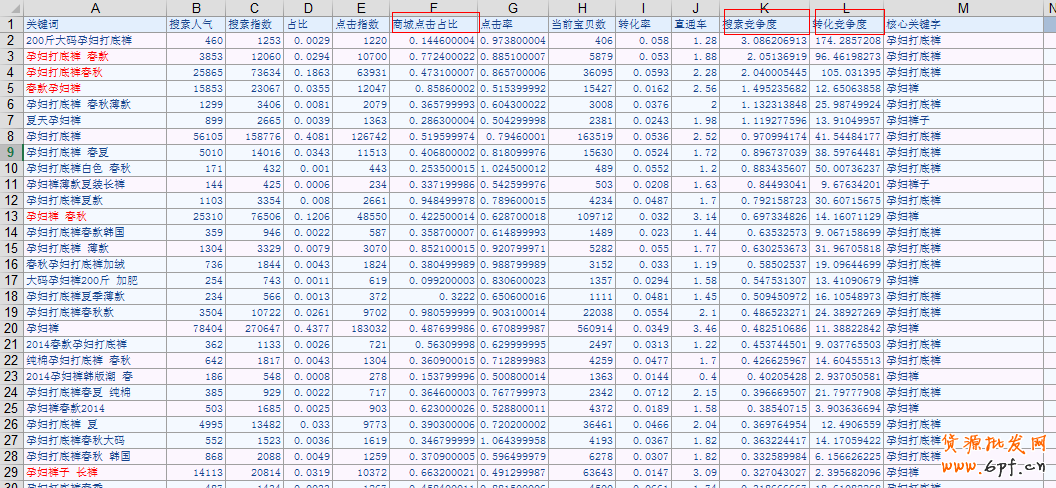Select row 20 header
This screenshot has width=1056, height=488.
10,328
